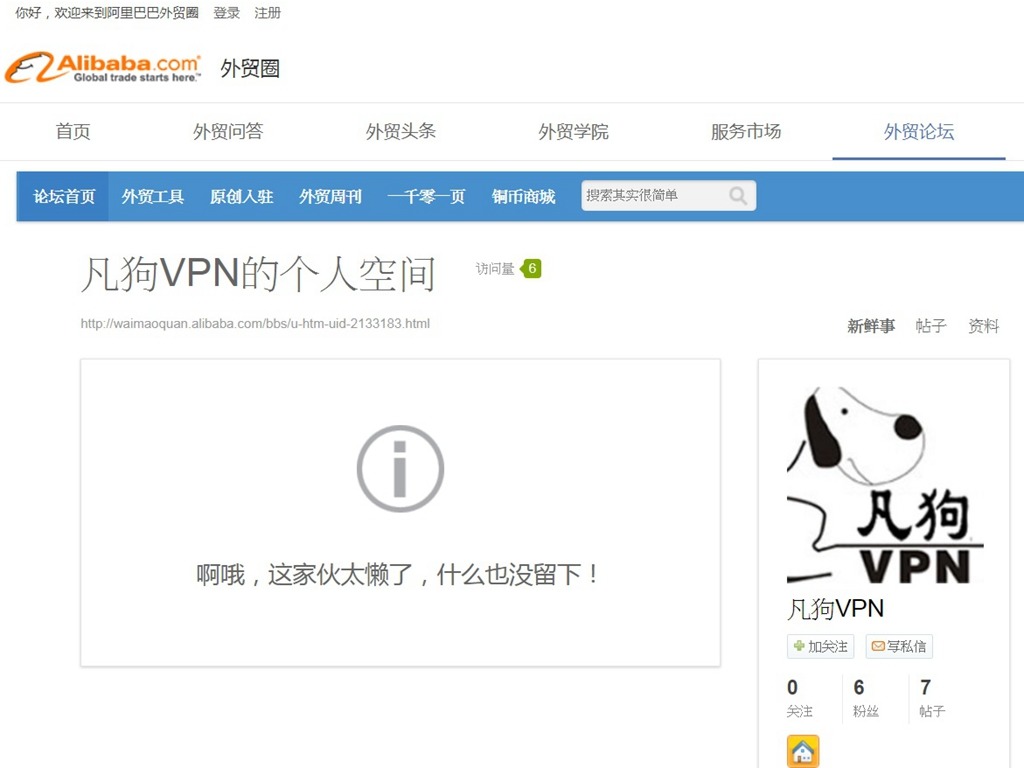
Task: Click the gray info circle icon
Action: pyautogui.click(x=400, y=468)
